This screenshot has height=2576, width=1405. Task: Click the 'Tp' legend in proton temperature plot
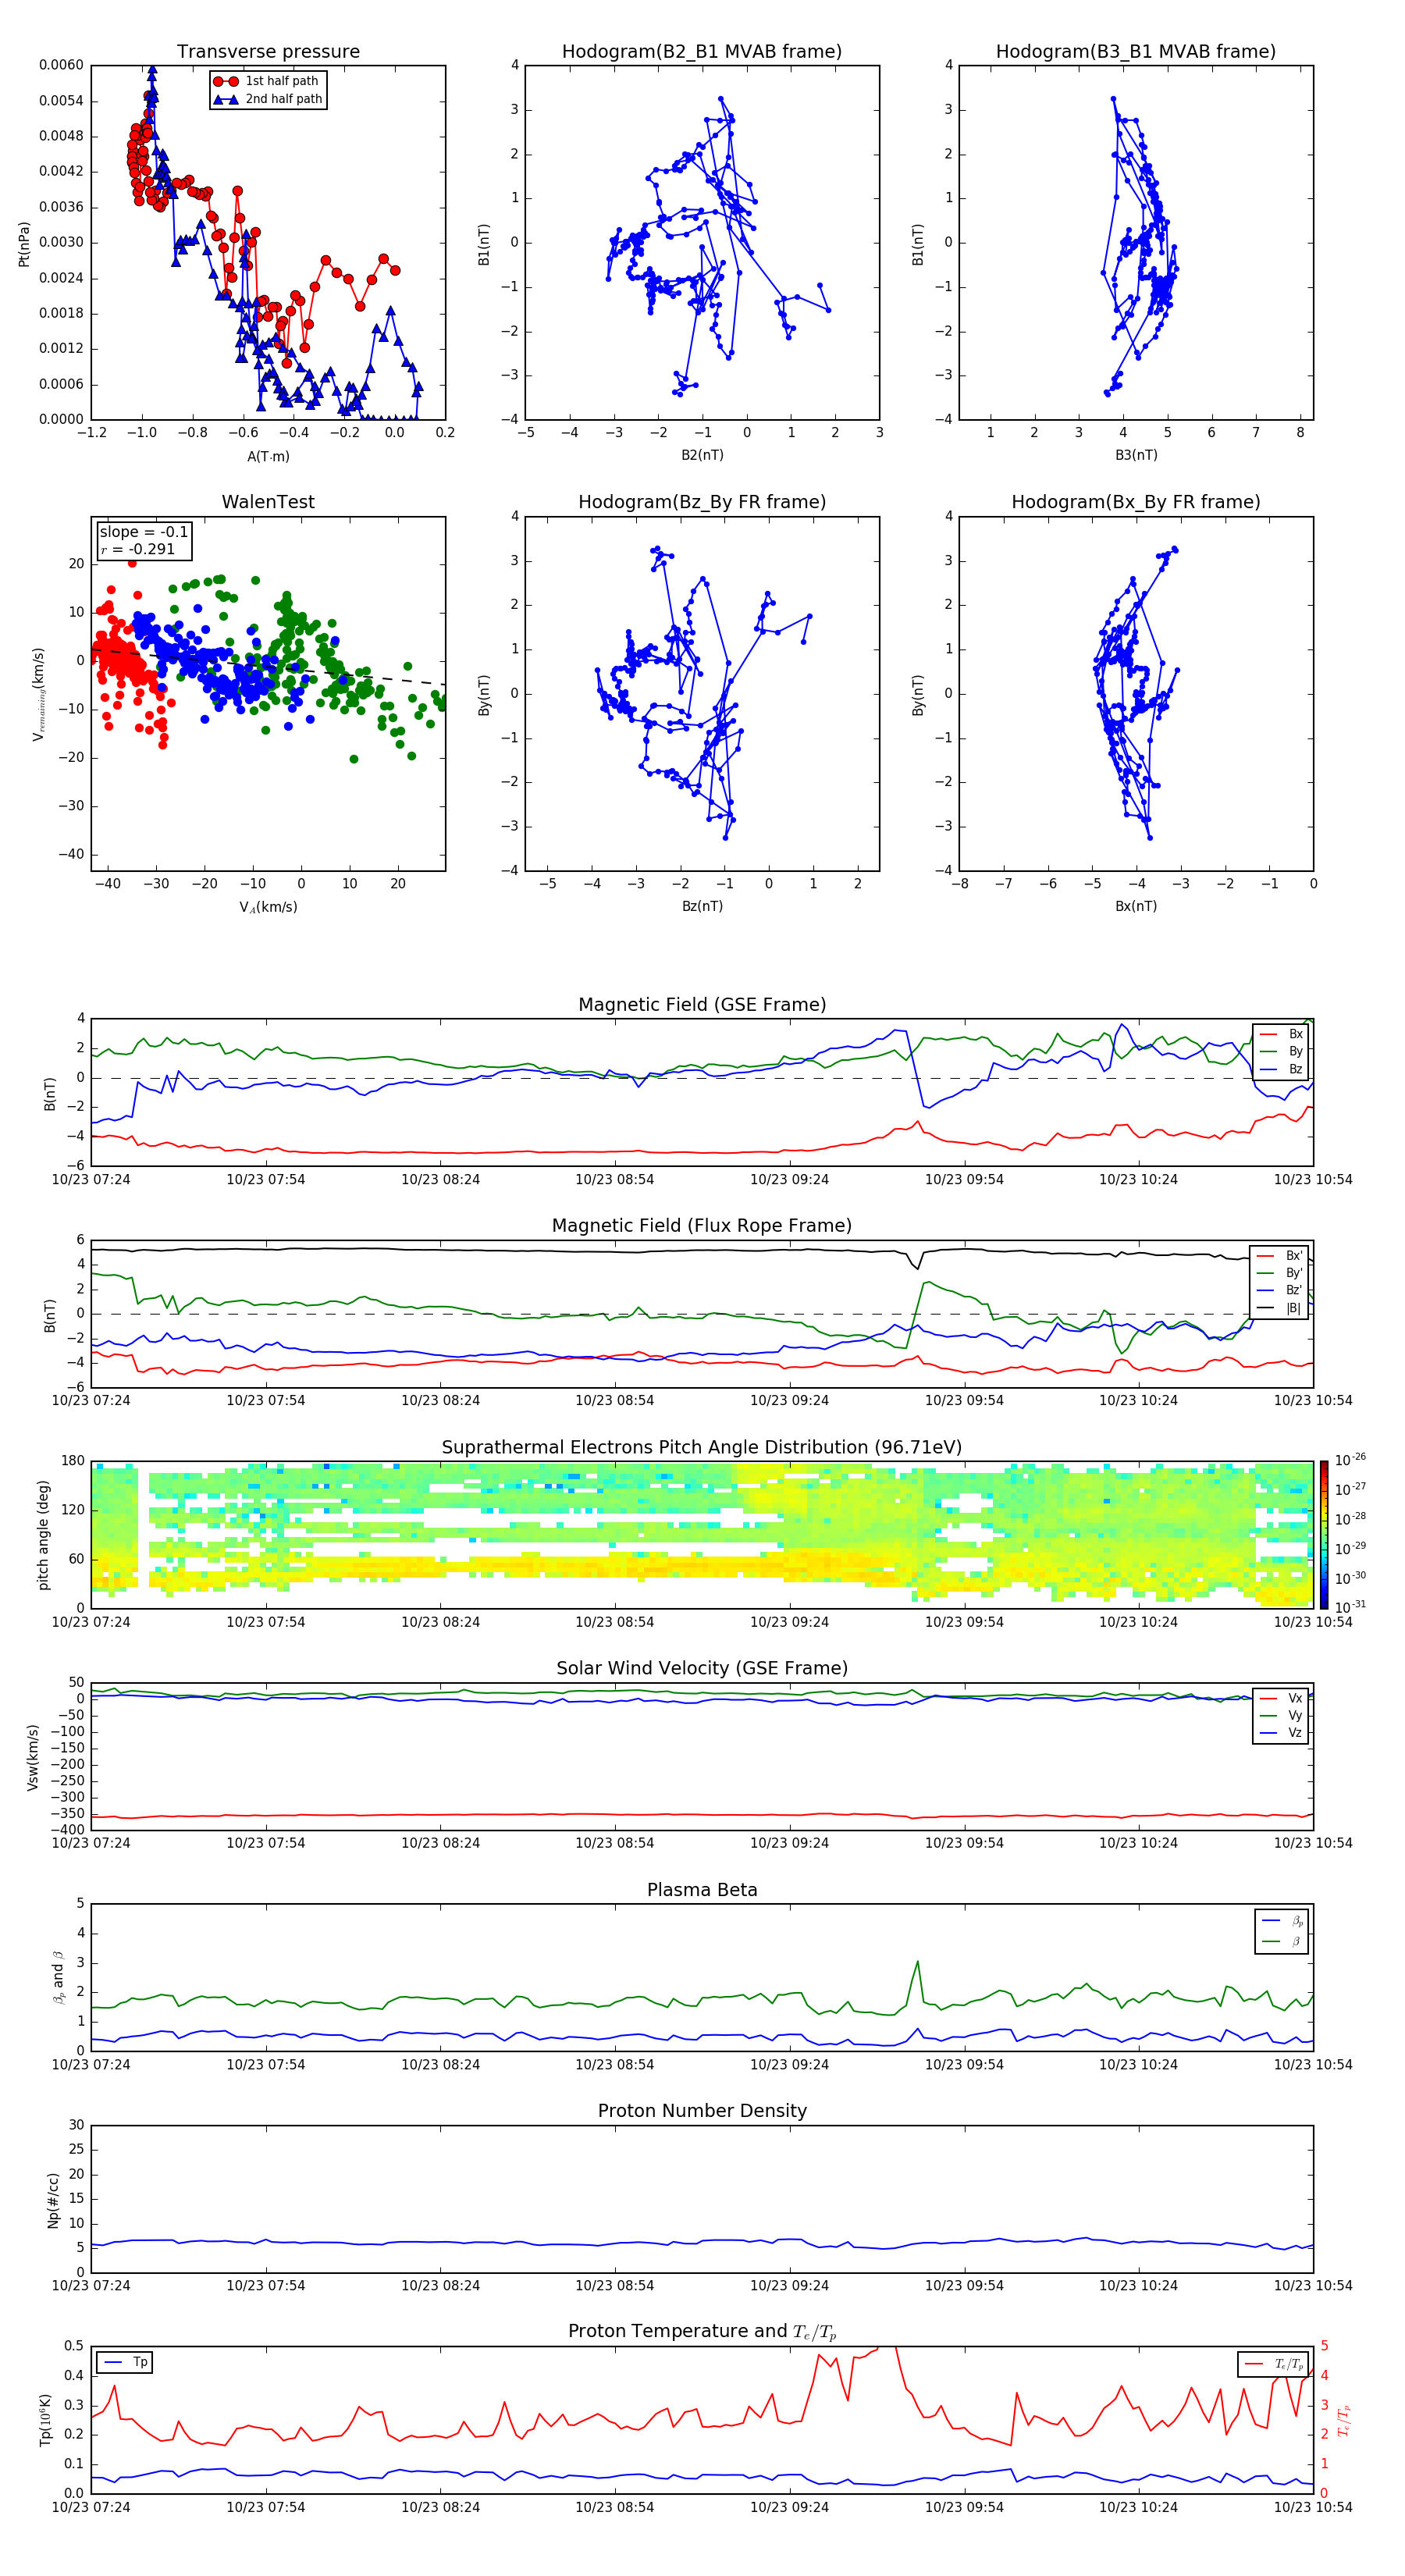click(124, 2362)
